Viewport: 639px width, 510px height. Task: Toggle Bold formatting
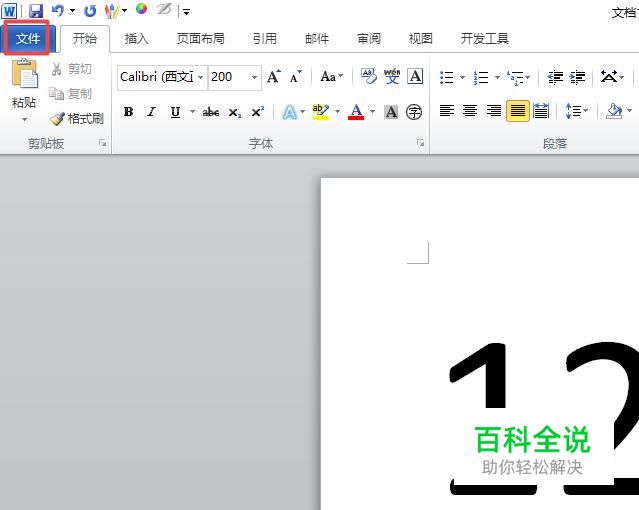coord(128,112)
